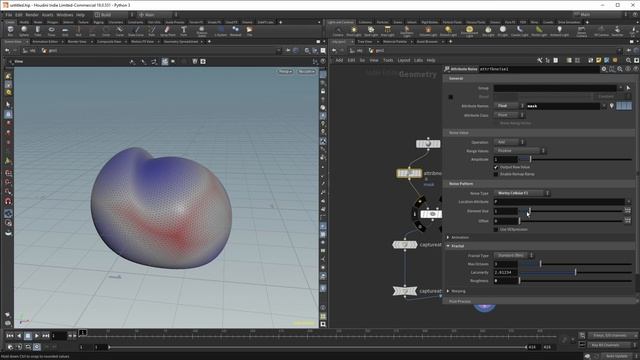Open the network editor Labs menu

pos(418,60)
